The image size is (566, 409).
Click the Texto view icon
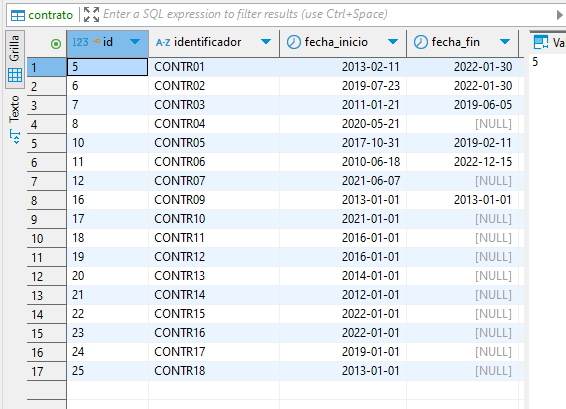pos(15,137)
